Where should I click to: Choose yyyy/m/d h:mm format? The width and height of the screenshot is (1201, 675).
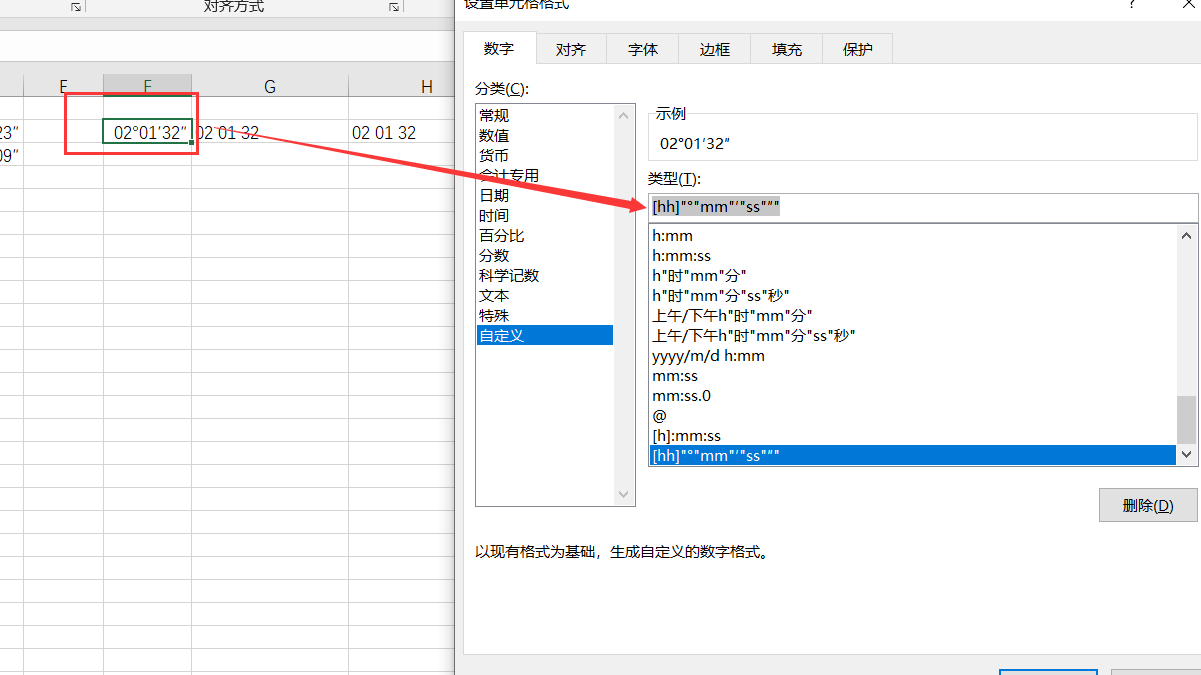click(913, 356)
